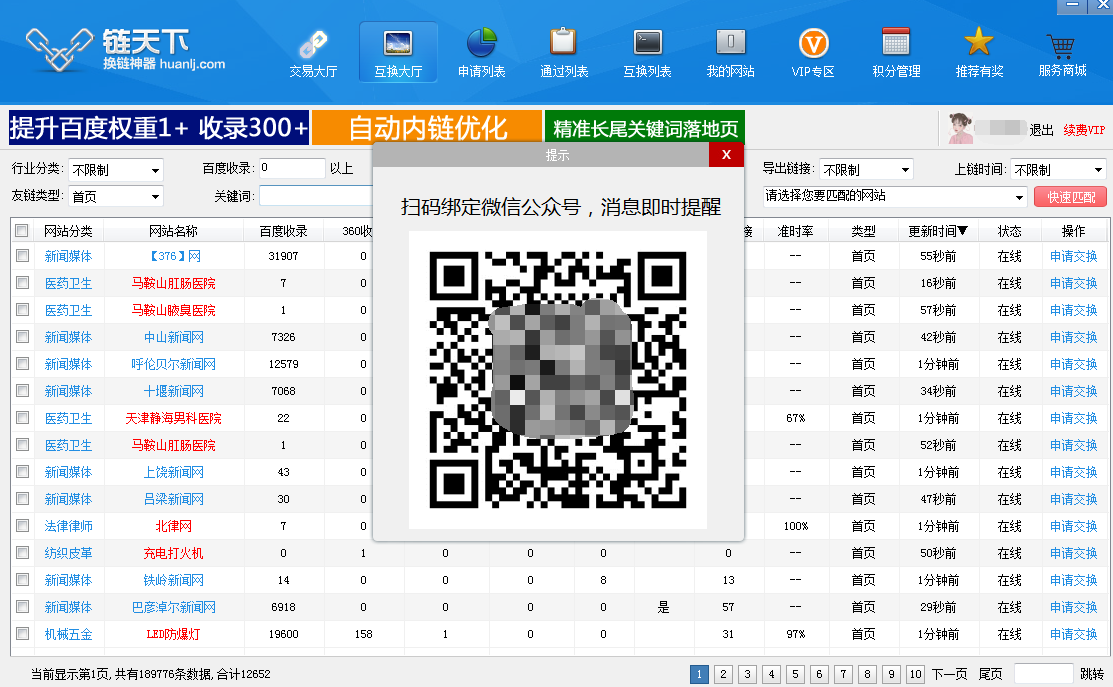This screenshot has height=687, width=1113.
Task: Open the 吕梁新闻网 site link
Action: point(173,499)
